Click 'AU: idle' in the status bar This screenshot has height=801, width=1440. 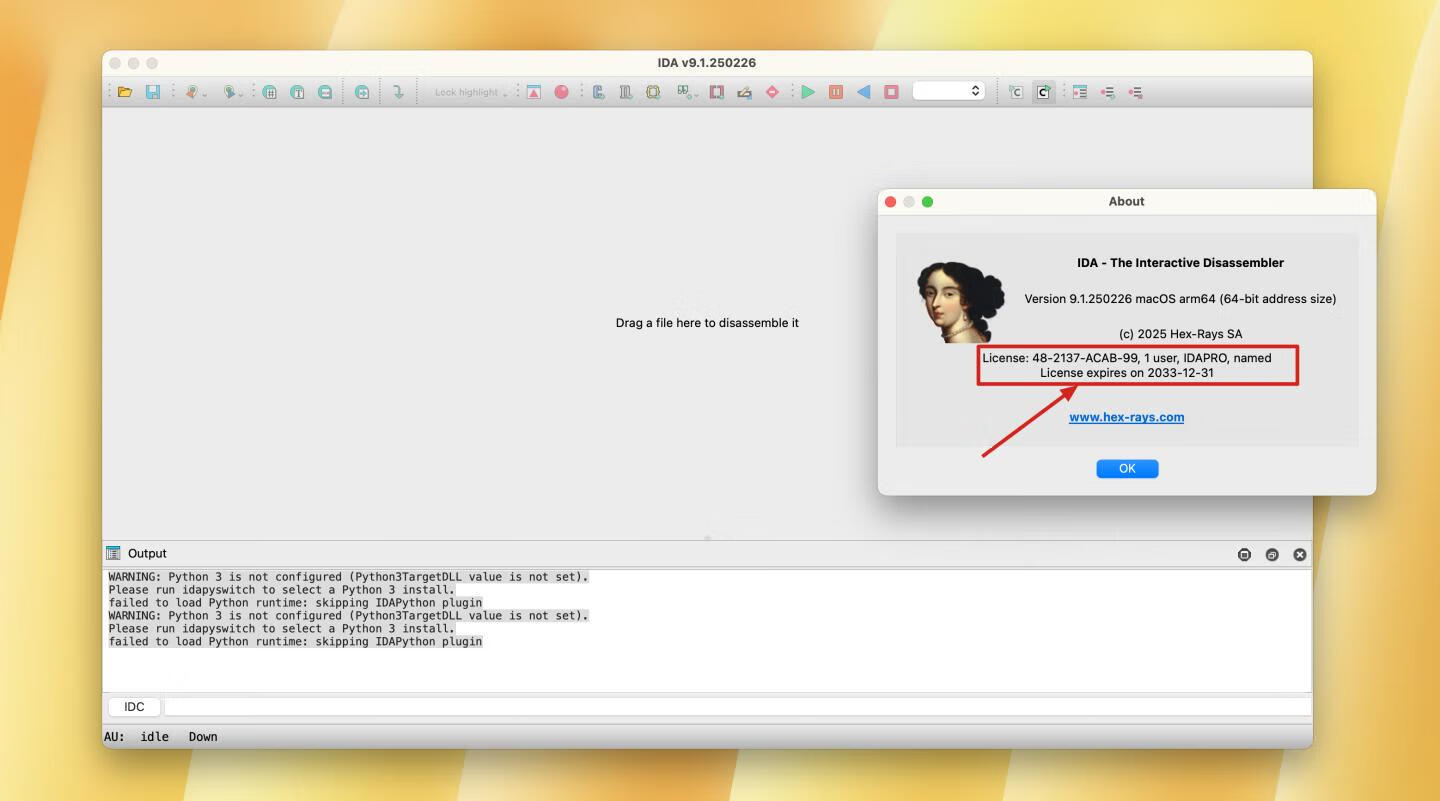click(x=136, y=736)
